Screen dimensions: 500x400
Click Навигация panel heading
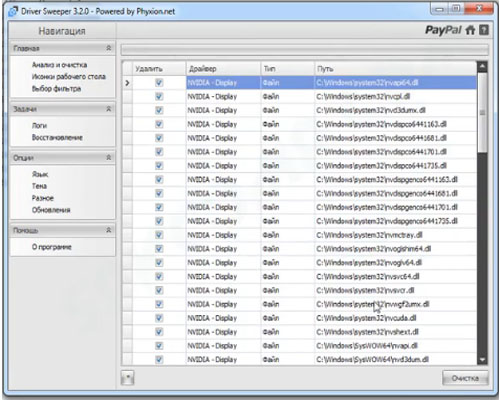[62, 31]
